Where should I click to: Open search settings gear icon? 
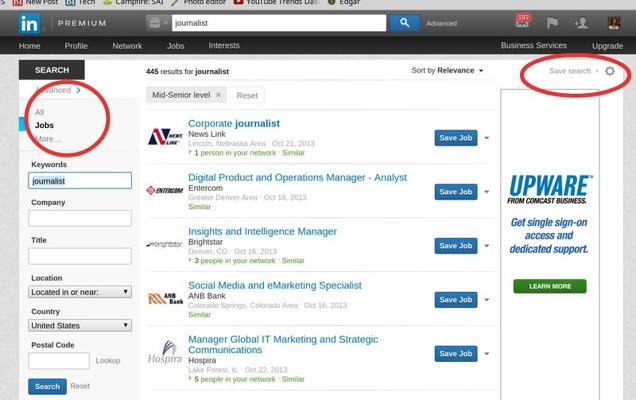(610, 71)
